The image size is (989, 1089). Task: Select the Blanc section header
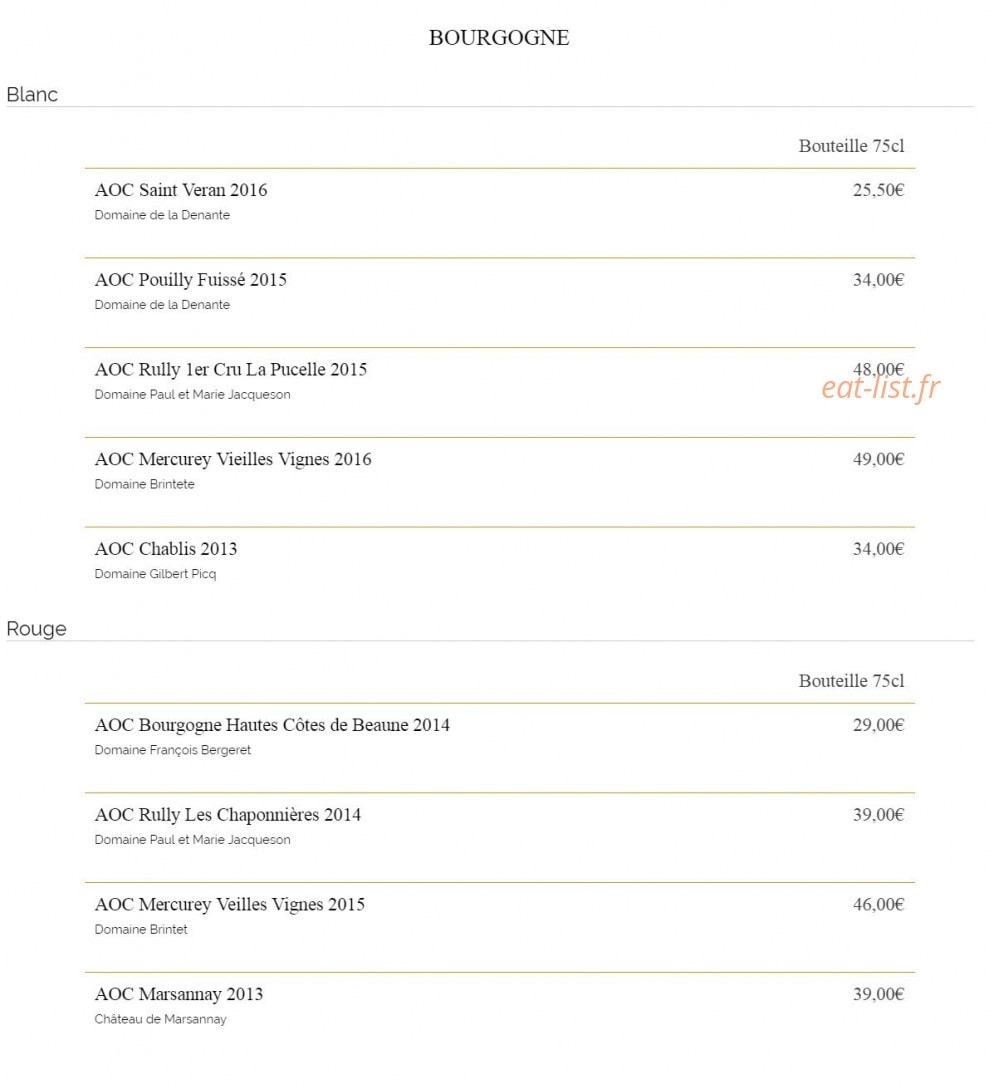pyautogui.click(x=32, y=94)
